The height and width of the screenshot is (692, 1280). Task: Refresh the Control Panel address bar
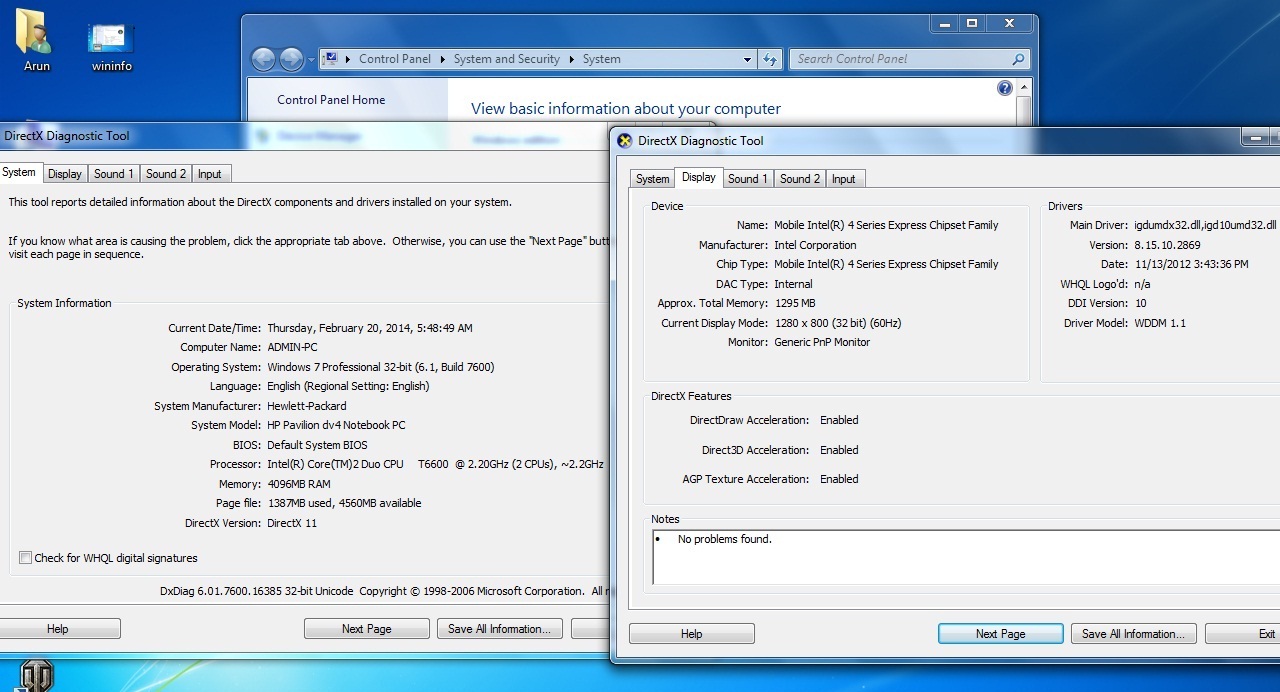tap(770, 59)
